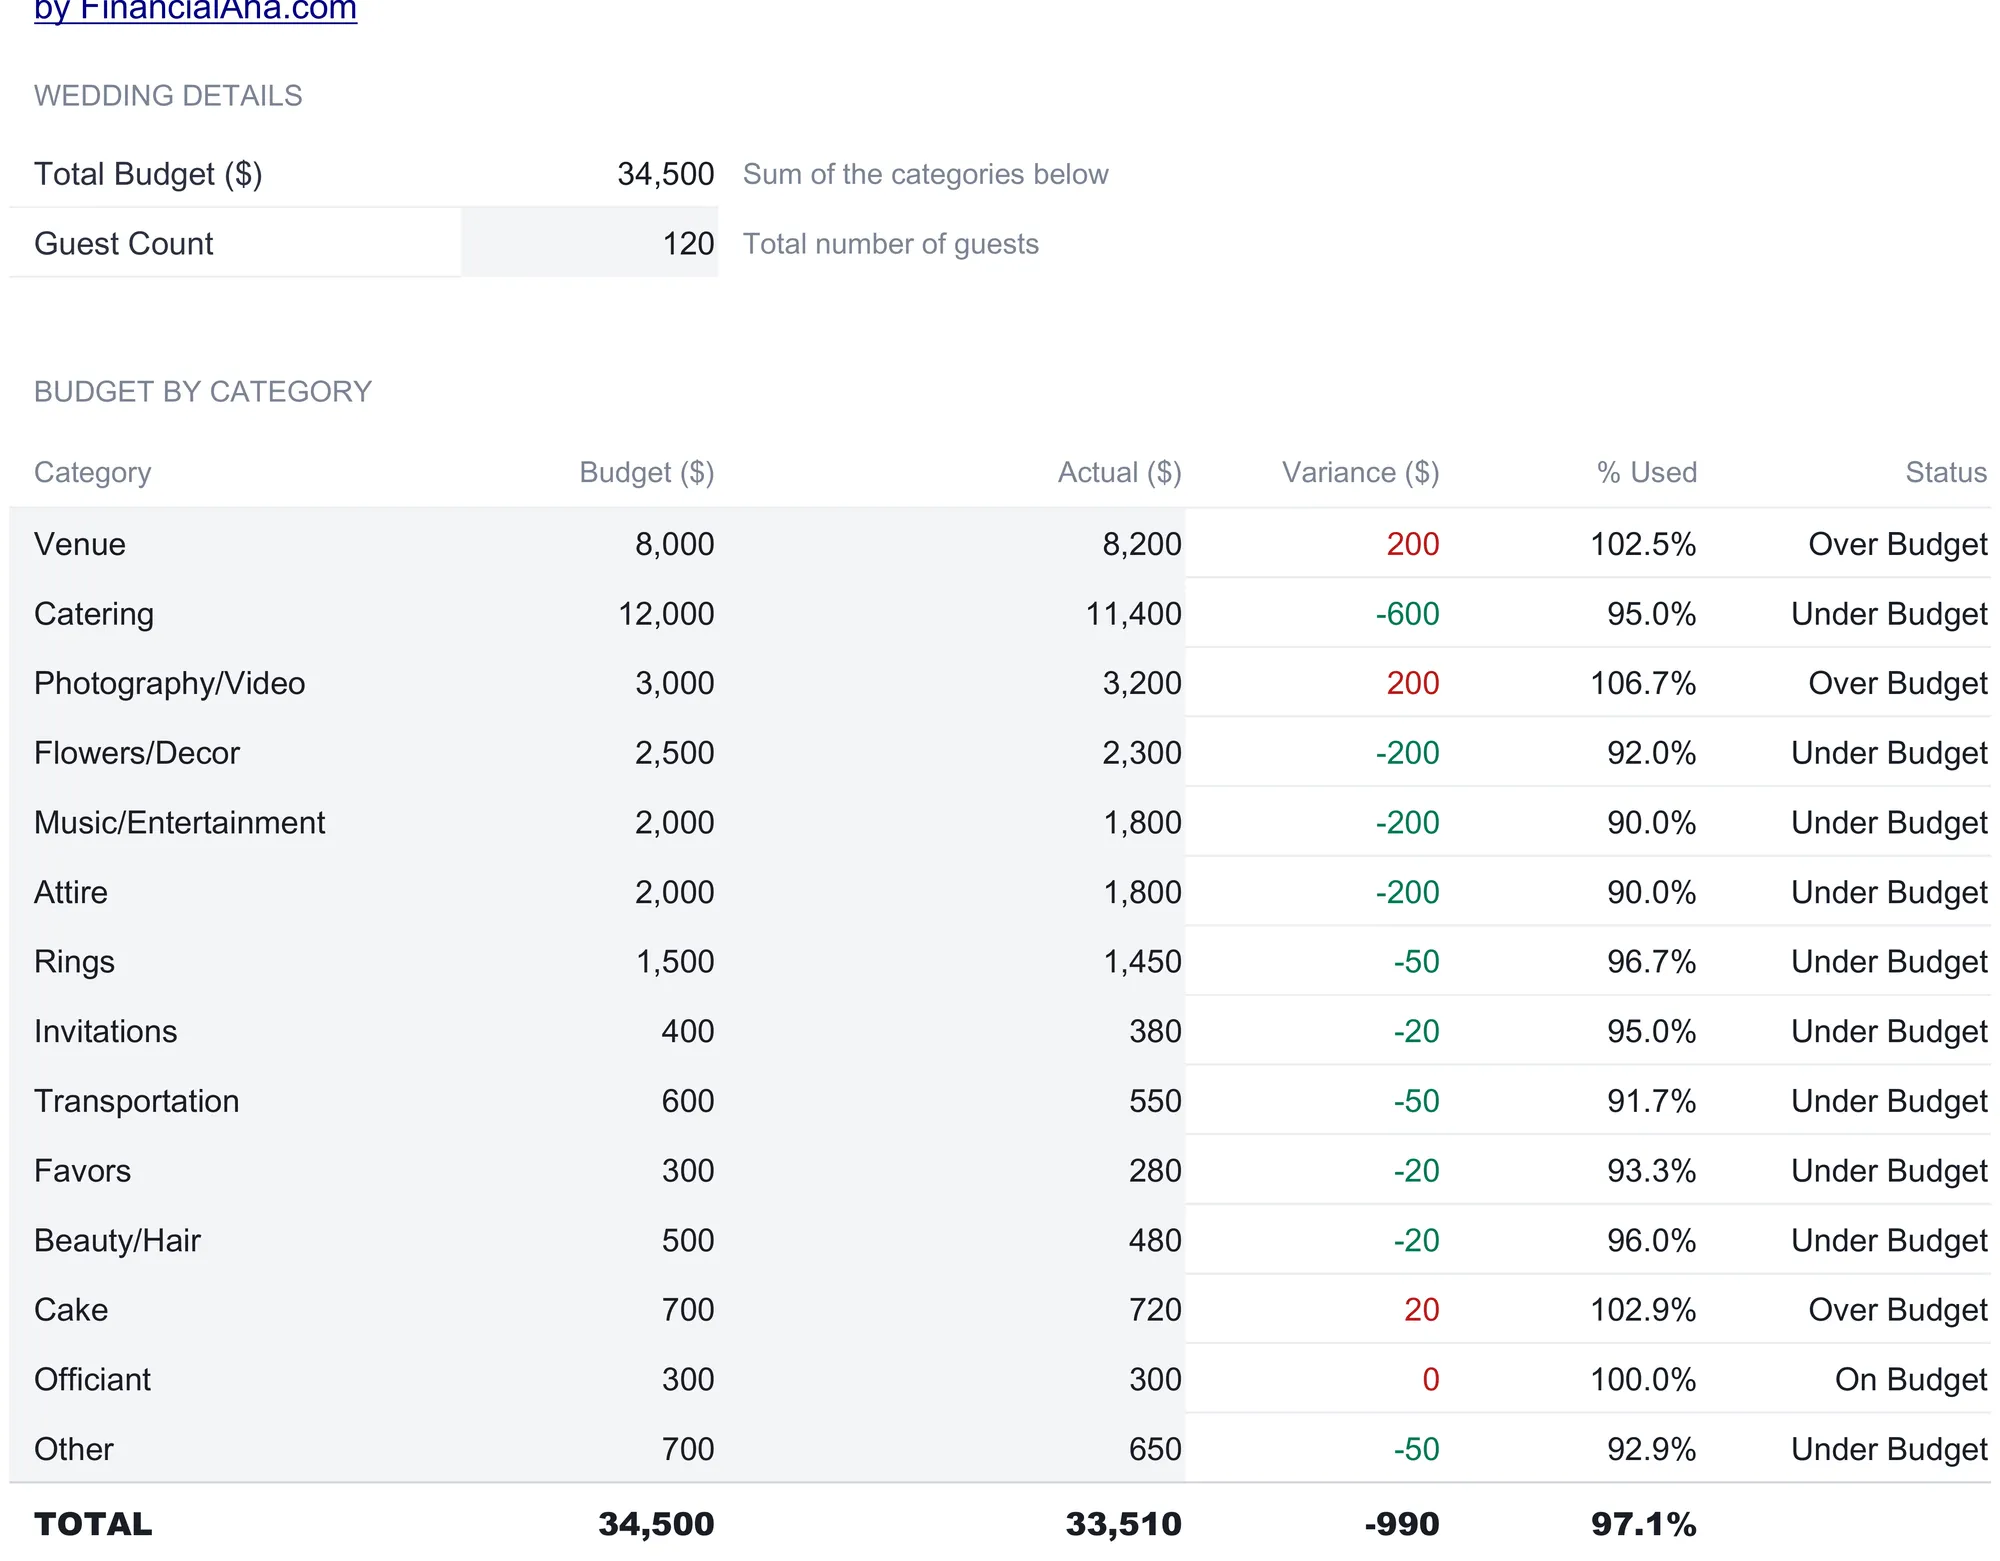
Task: Click Rings actual cell 1,450
Action: tap(1141, 962)
